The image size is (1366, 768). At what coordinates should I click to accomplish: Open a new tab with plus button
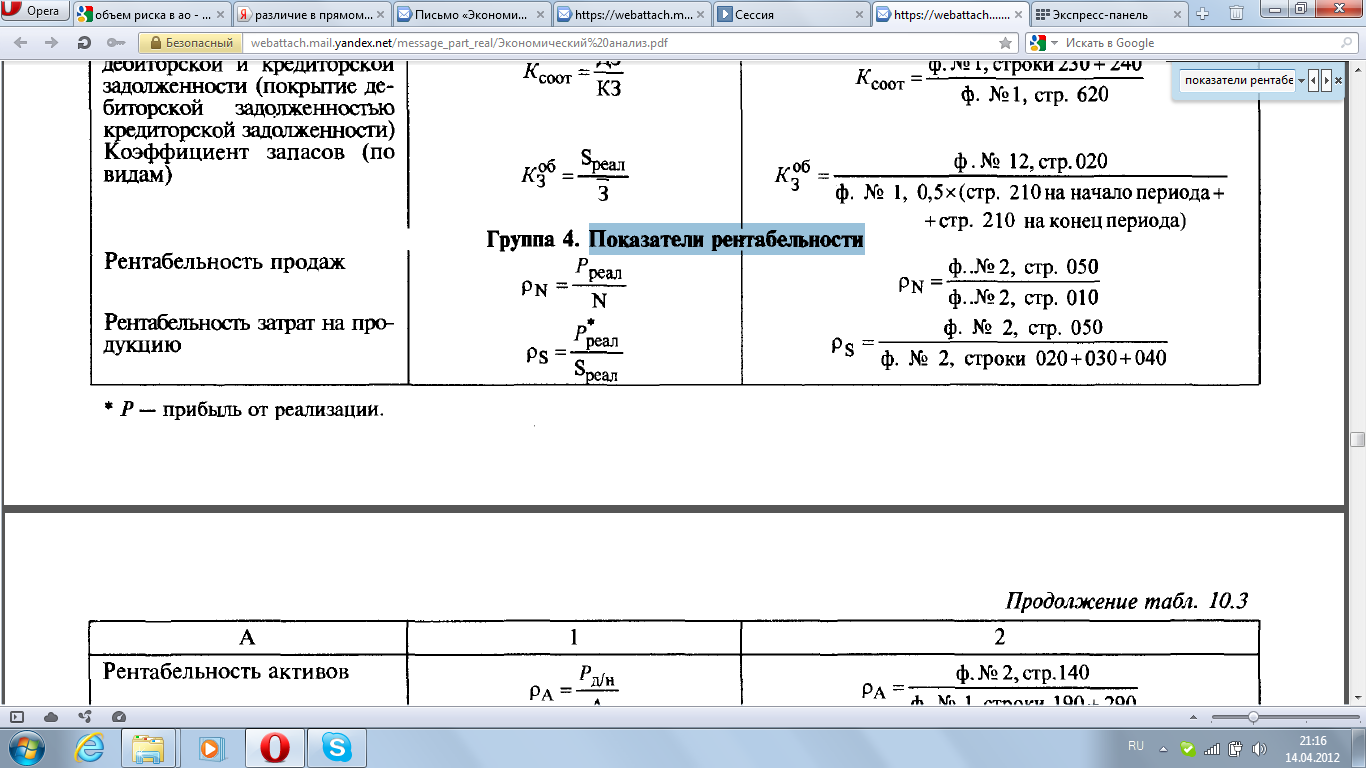(x=1203, y=14)
